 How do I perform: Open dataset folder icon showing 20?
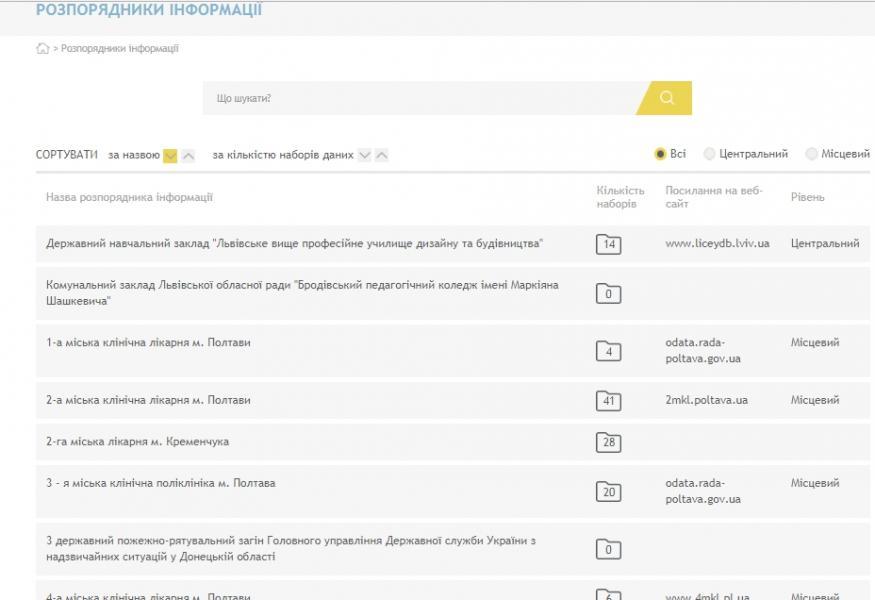[x=608, y=491]
